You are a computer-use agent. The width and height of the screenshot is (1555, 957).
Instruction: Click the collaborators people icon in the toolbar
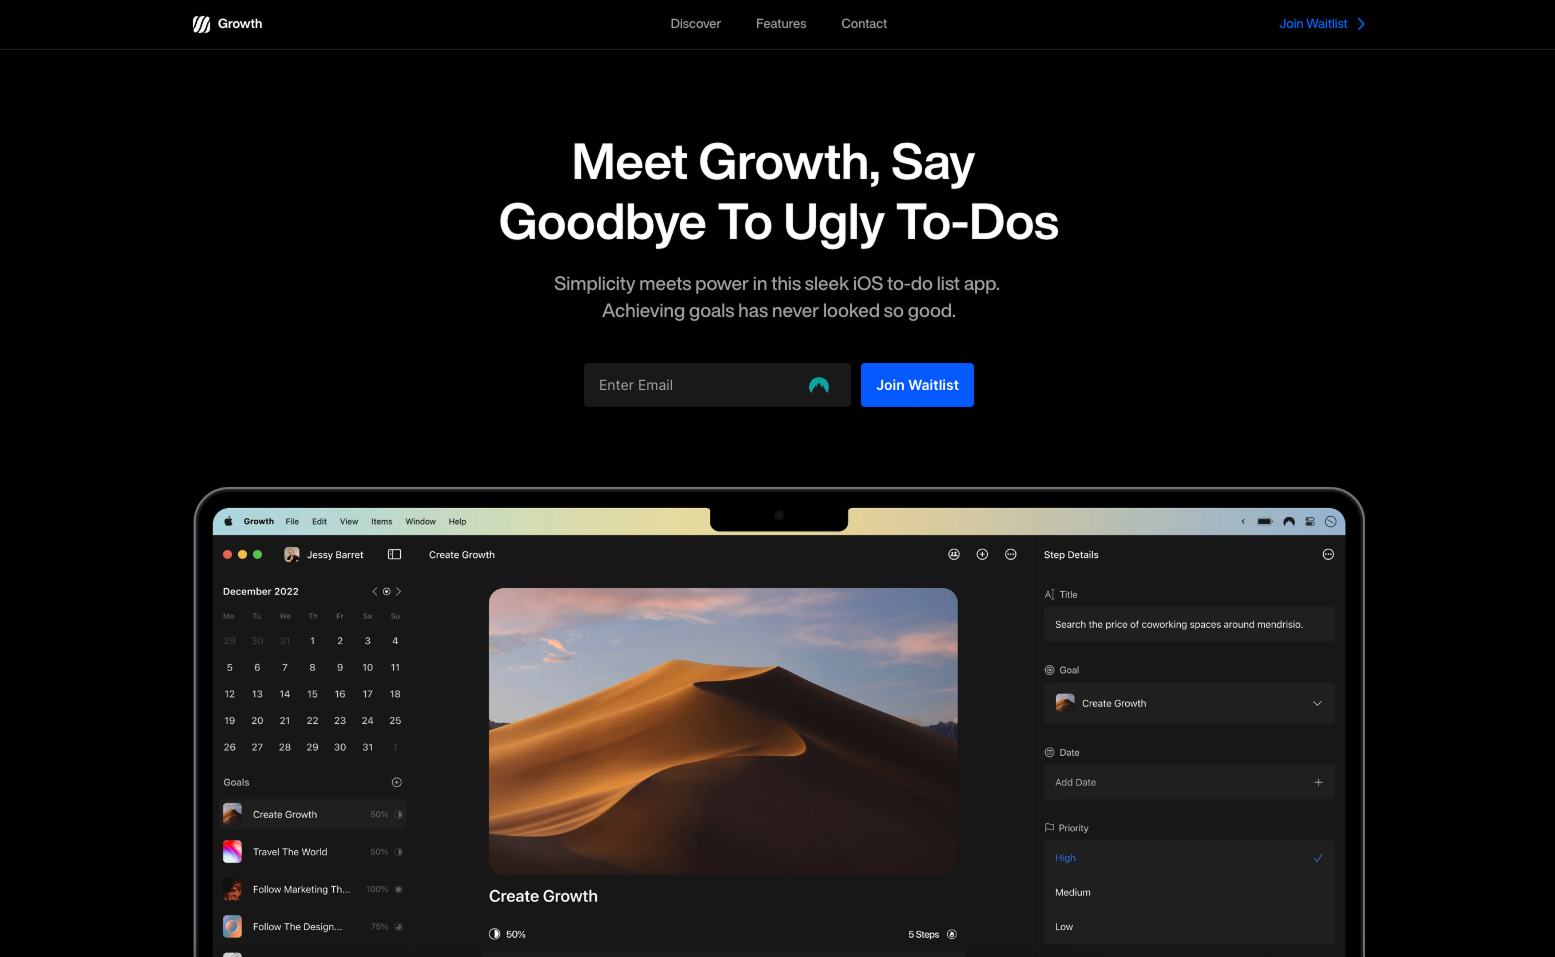point(954,554)
